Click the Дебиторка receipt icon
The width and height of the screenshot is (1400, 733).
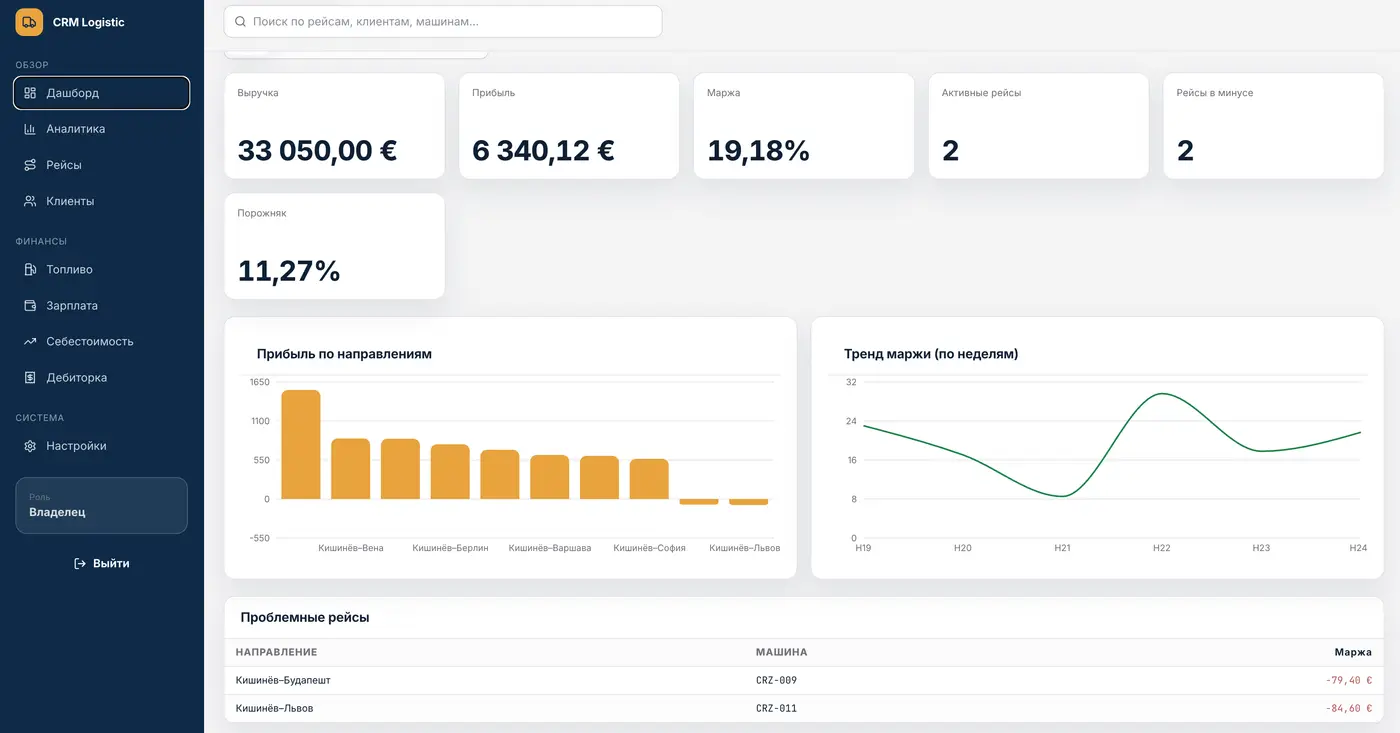coord(30,377)
